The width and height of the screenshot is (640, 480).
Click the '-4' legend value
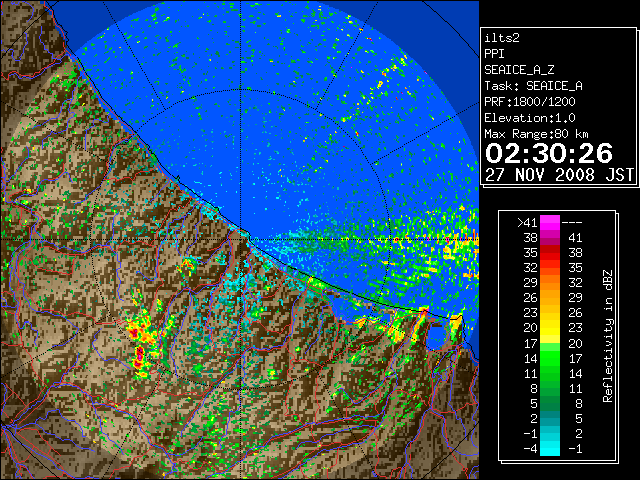point(531,448)
